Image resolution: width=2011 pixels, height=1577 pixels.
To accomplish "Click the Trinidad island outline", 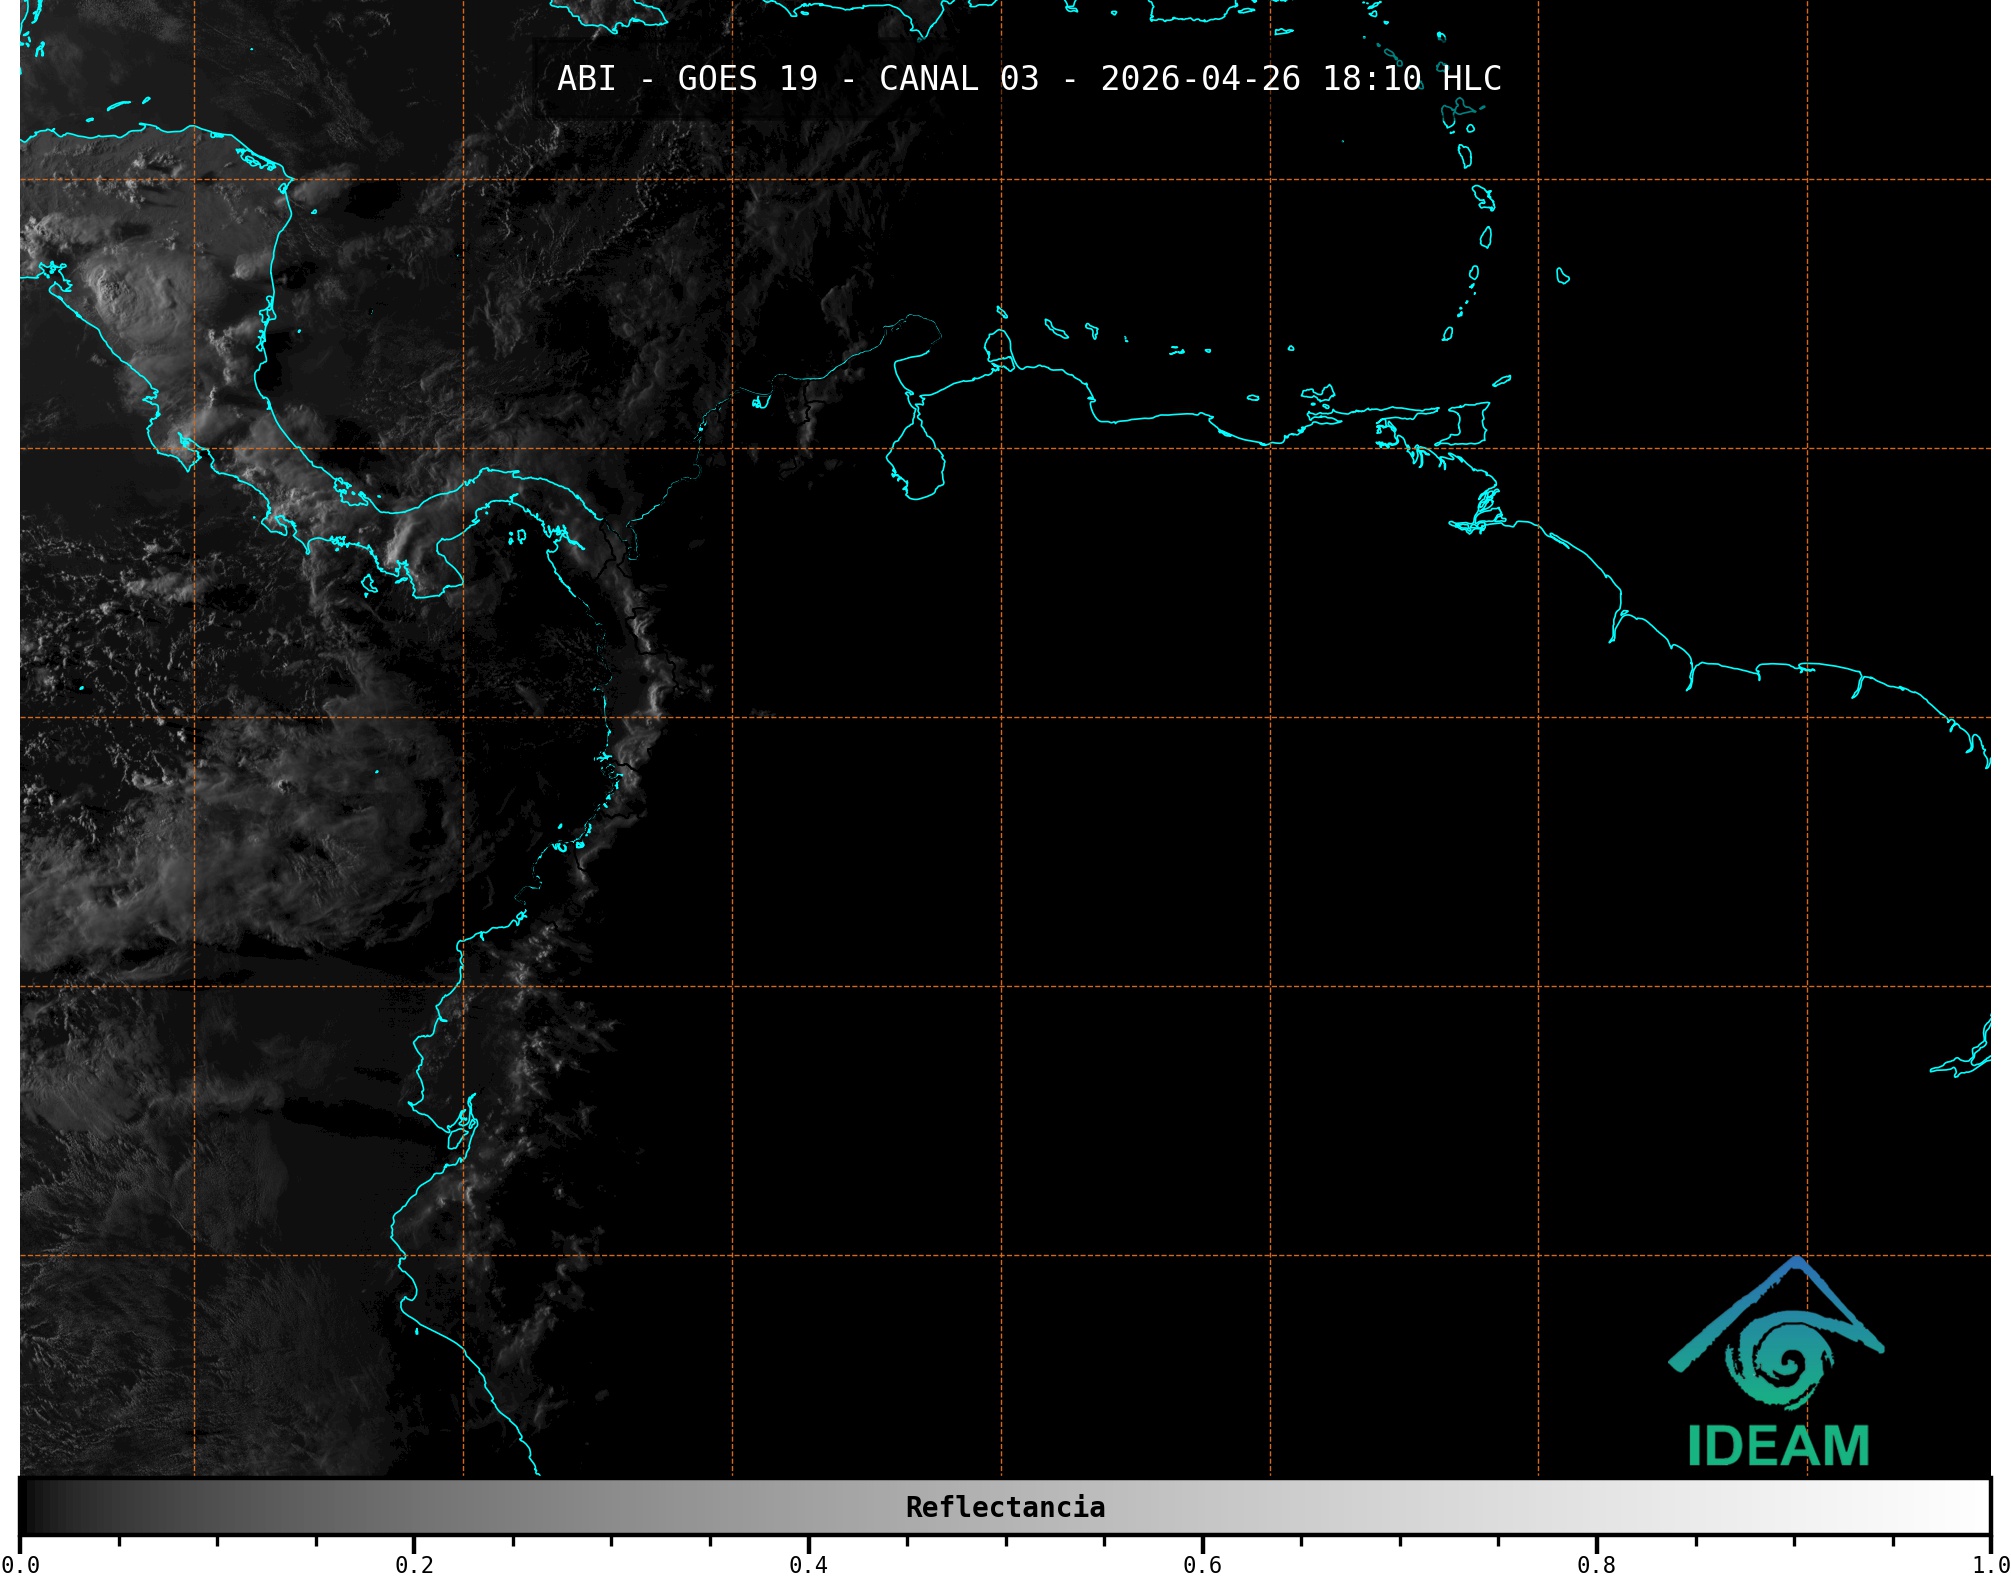I will pyautogui.click(x=1463, y=424).
